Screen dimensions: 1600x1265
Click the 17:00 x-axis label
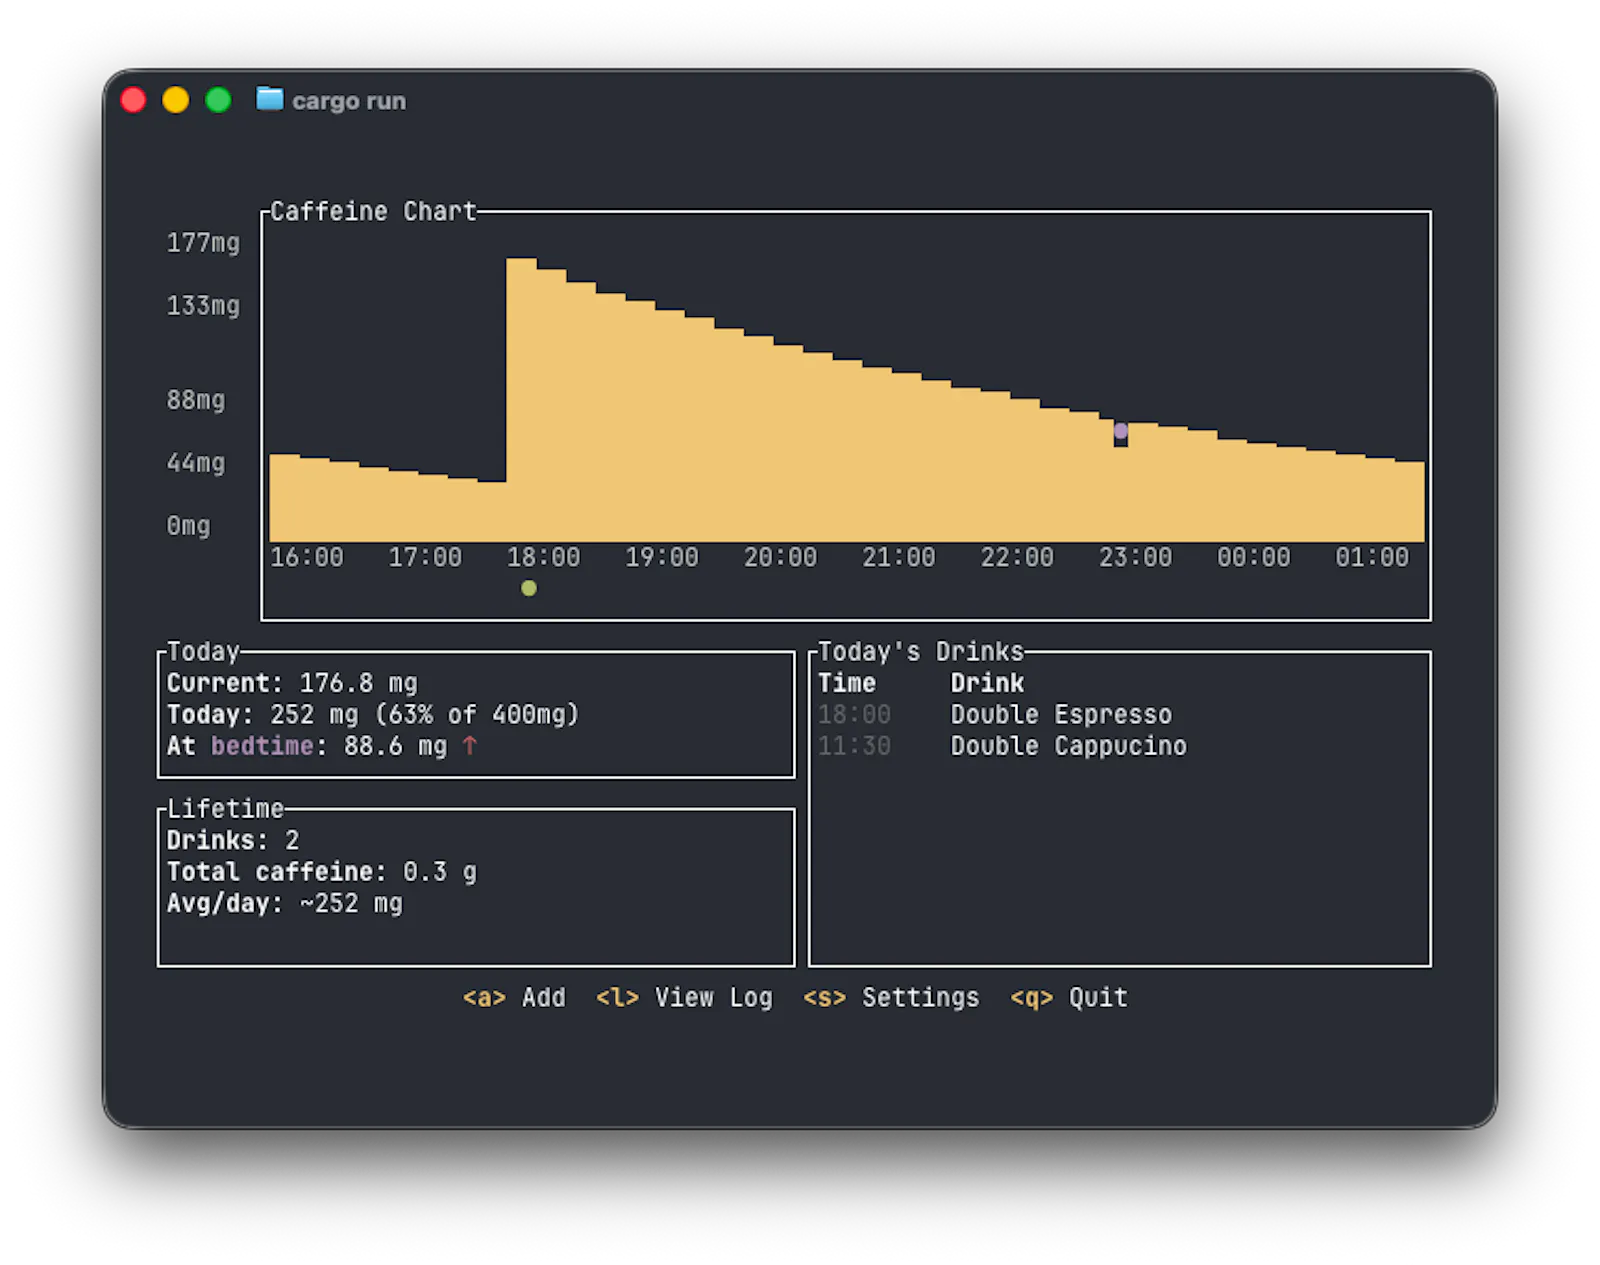coord(425,557)
